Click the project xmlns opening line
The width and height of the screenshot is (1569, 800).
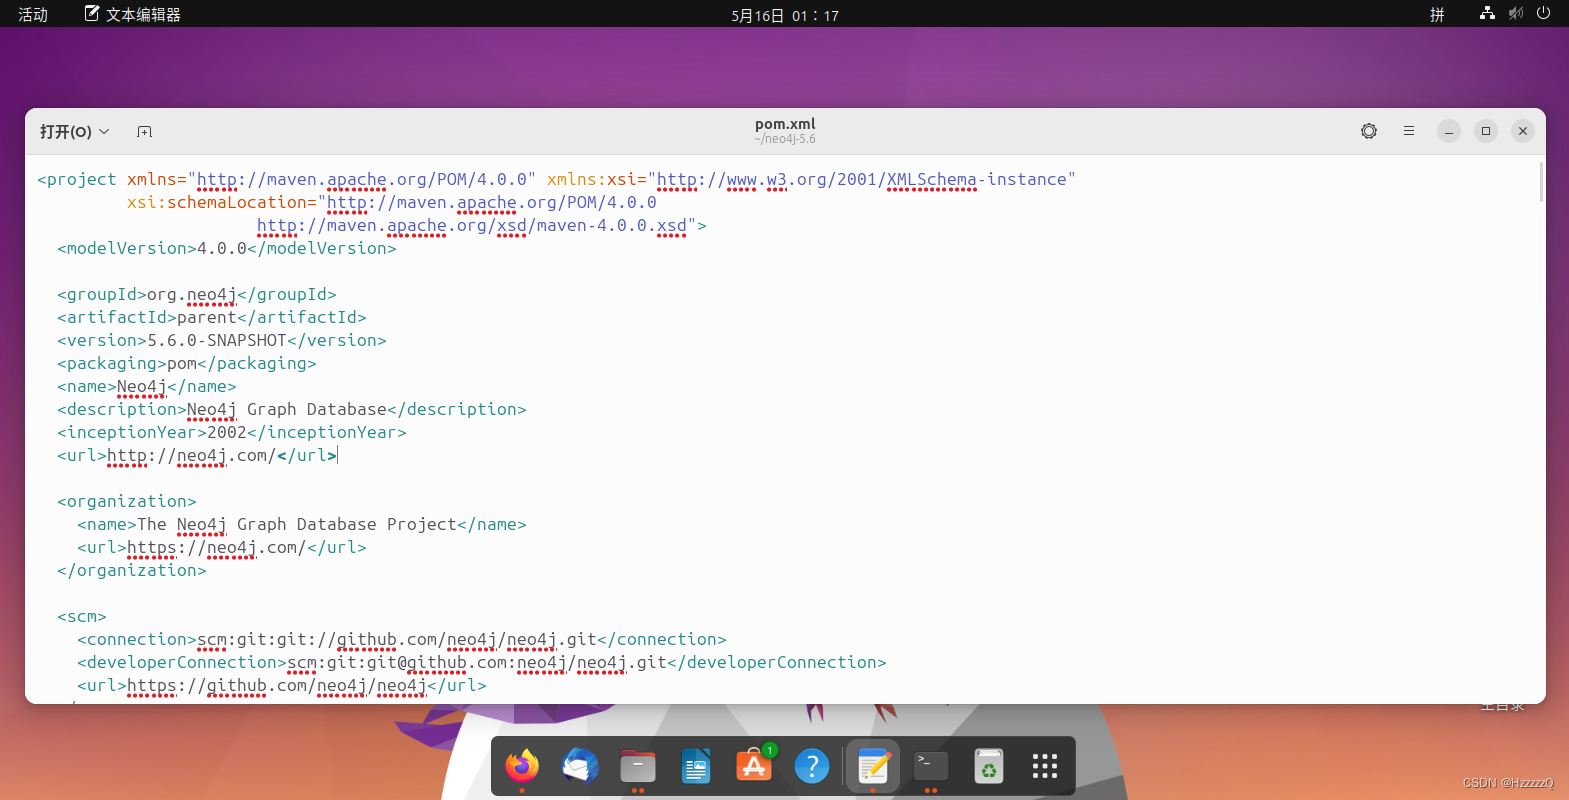tap(557, 179)
